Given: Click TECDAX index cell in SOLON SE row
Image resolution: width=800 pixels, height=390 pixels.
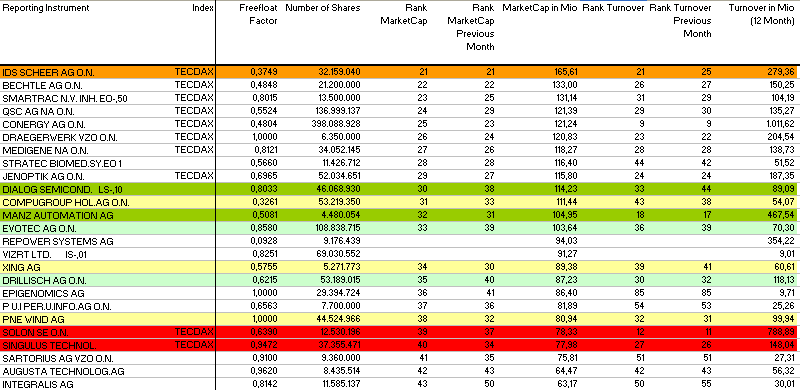Looking at the screenshot, I should tap(194, 332).
